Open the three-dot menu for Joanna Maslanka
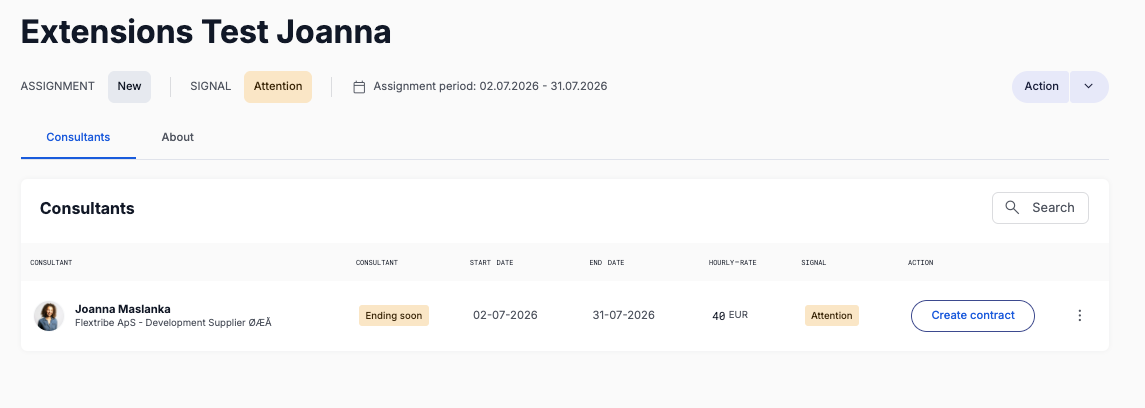The image size is (1145, 408). [x=1080, y=315]
